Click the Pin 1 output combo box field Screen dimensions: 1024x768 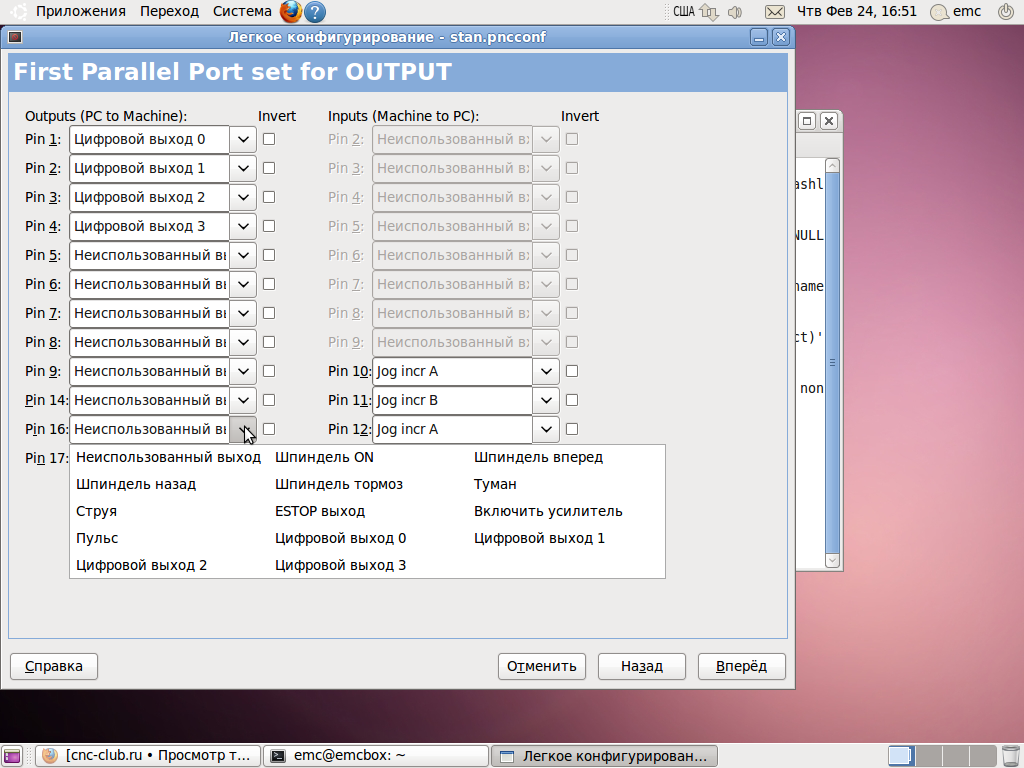click(x=150, y=139)
